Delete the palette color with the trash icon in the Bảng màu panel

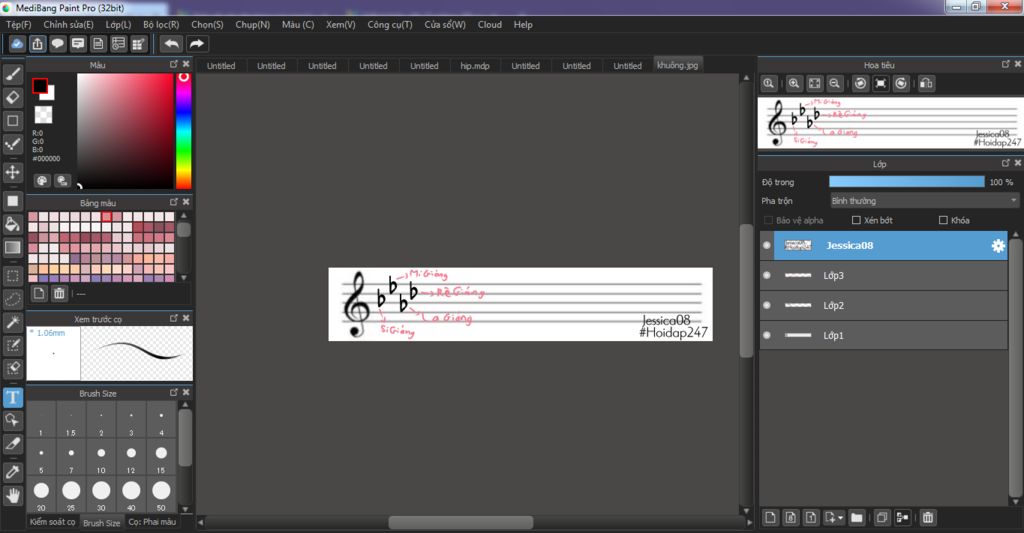coord(59,293)
